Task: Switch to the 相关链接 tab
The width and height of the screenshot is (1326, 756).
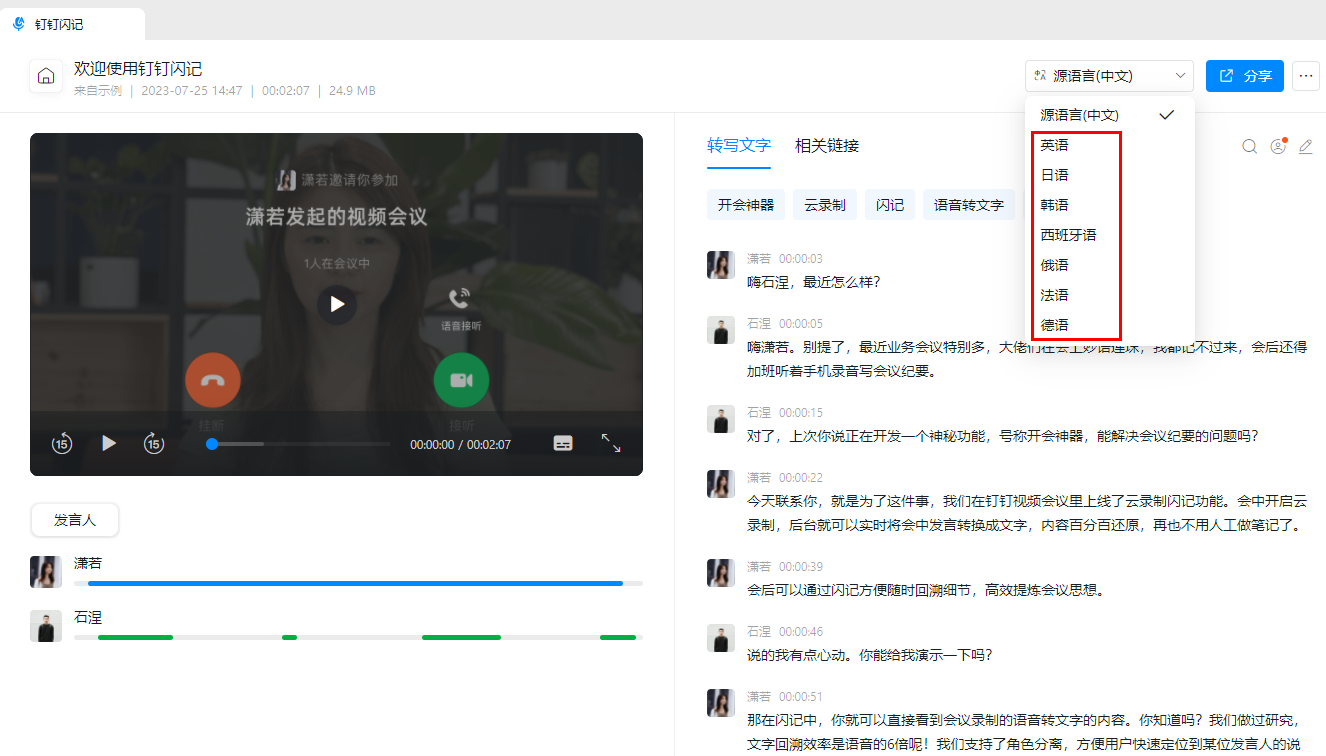Action: [827, 146]
